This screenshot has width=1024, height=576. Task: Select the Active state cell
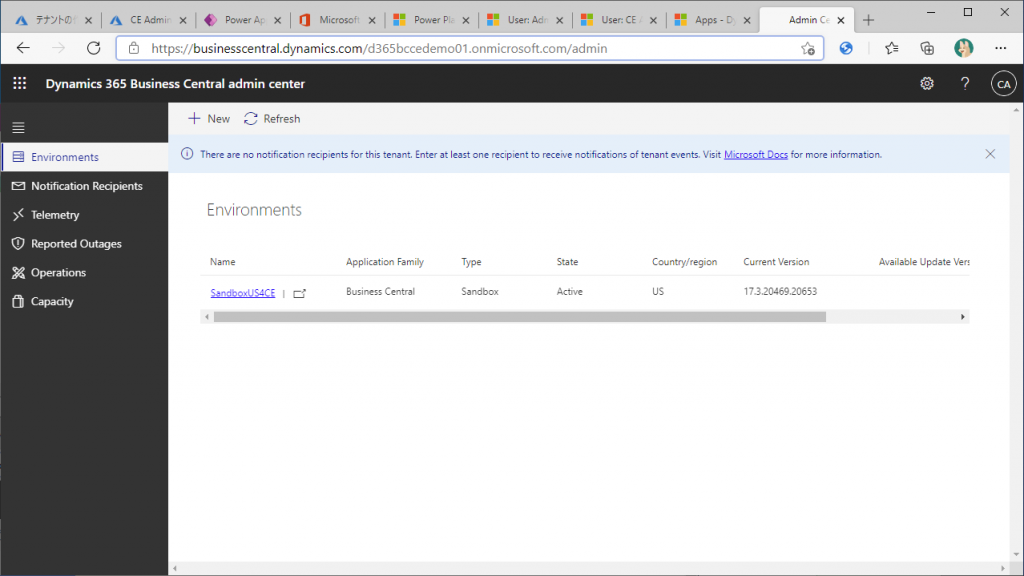pyautogui.click(x=569, y=292)
